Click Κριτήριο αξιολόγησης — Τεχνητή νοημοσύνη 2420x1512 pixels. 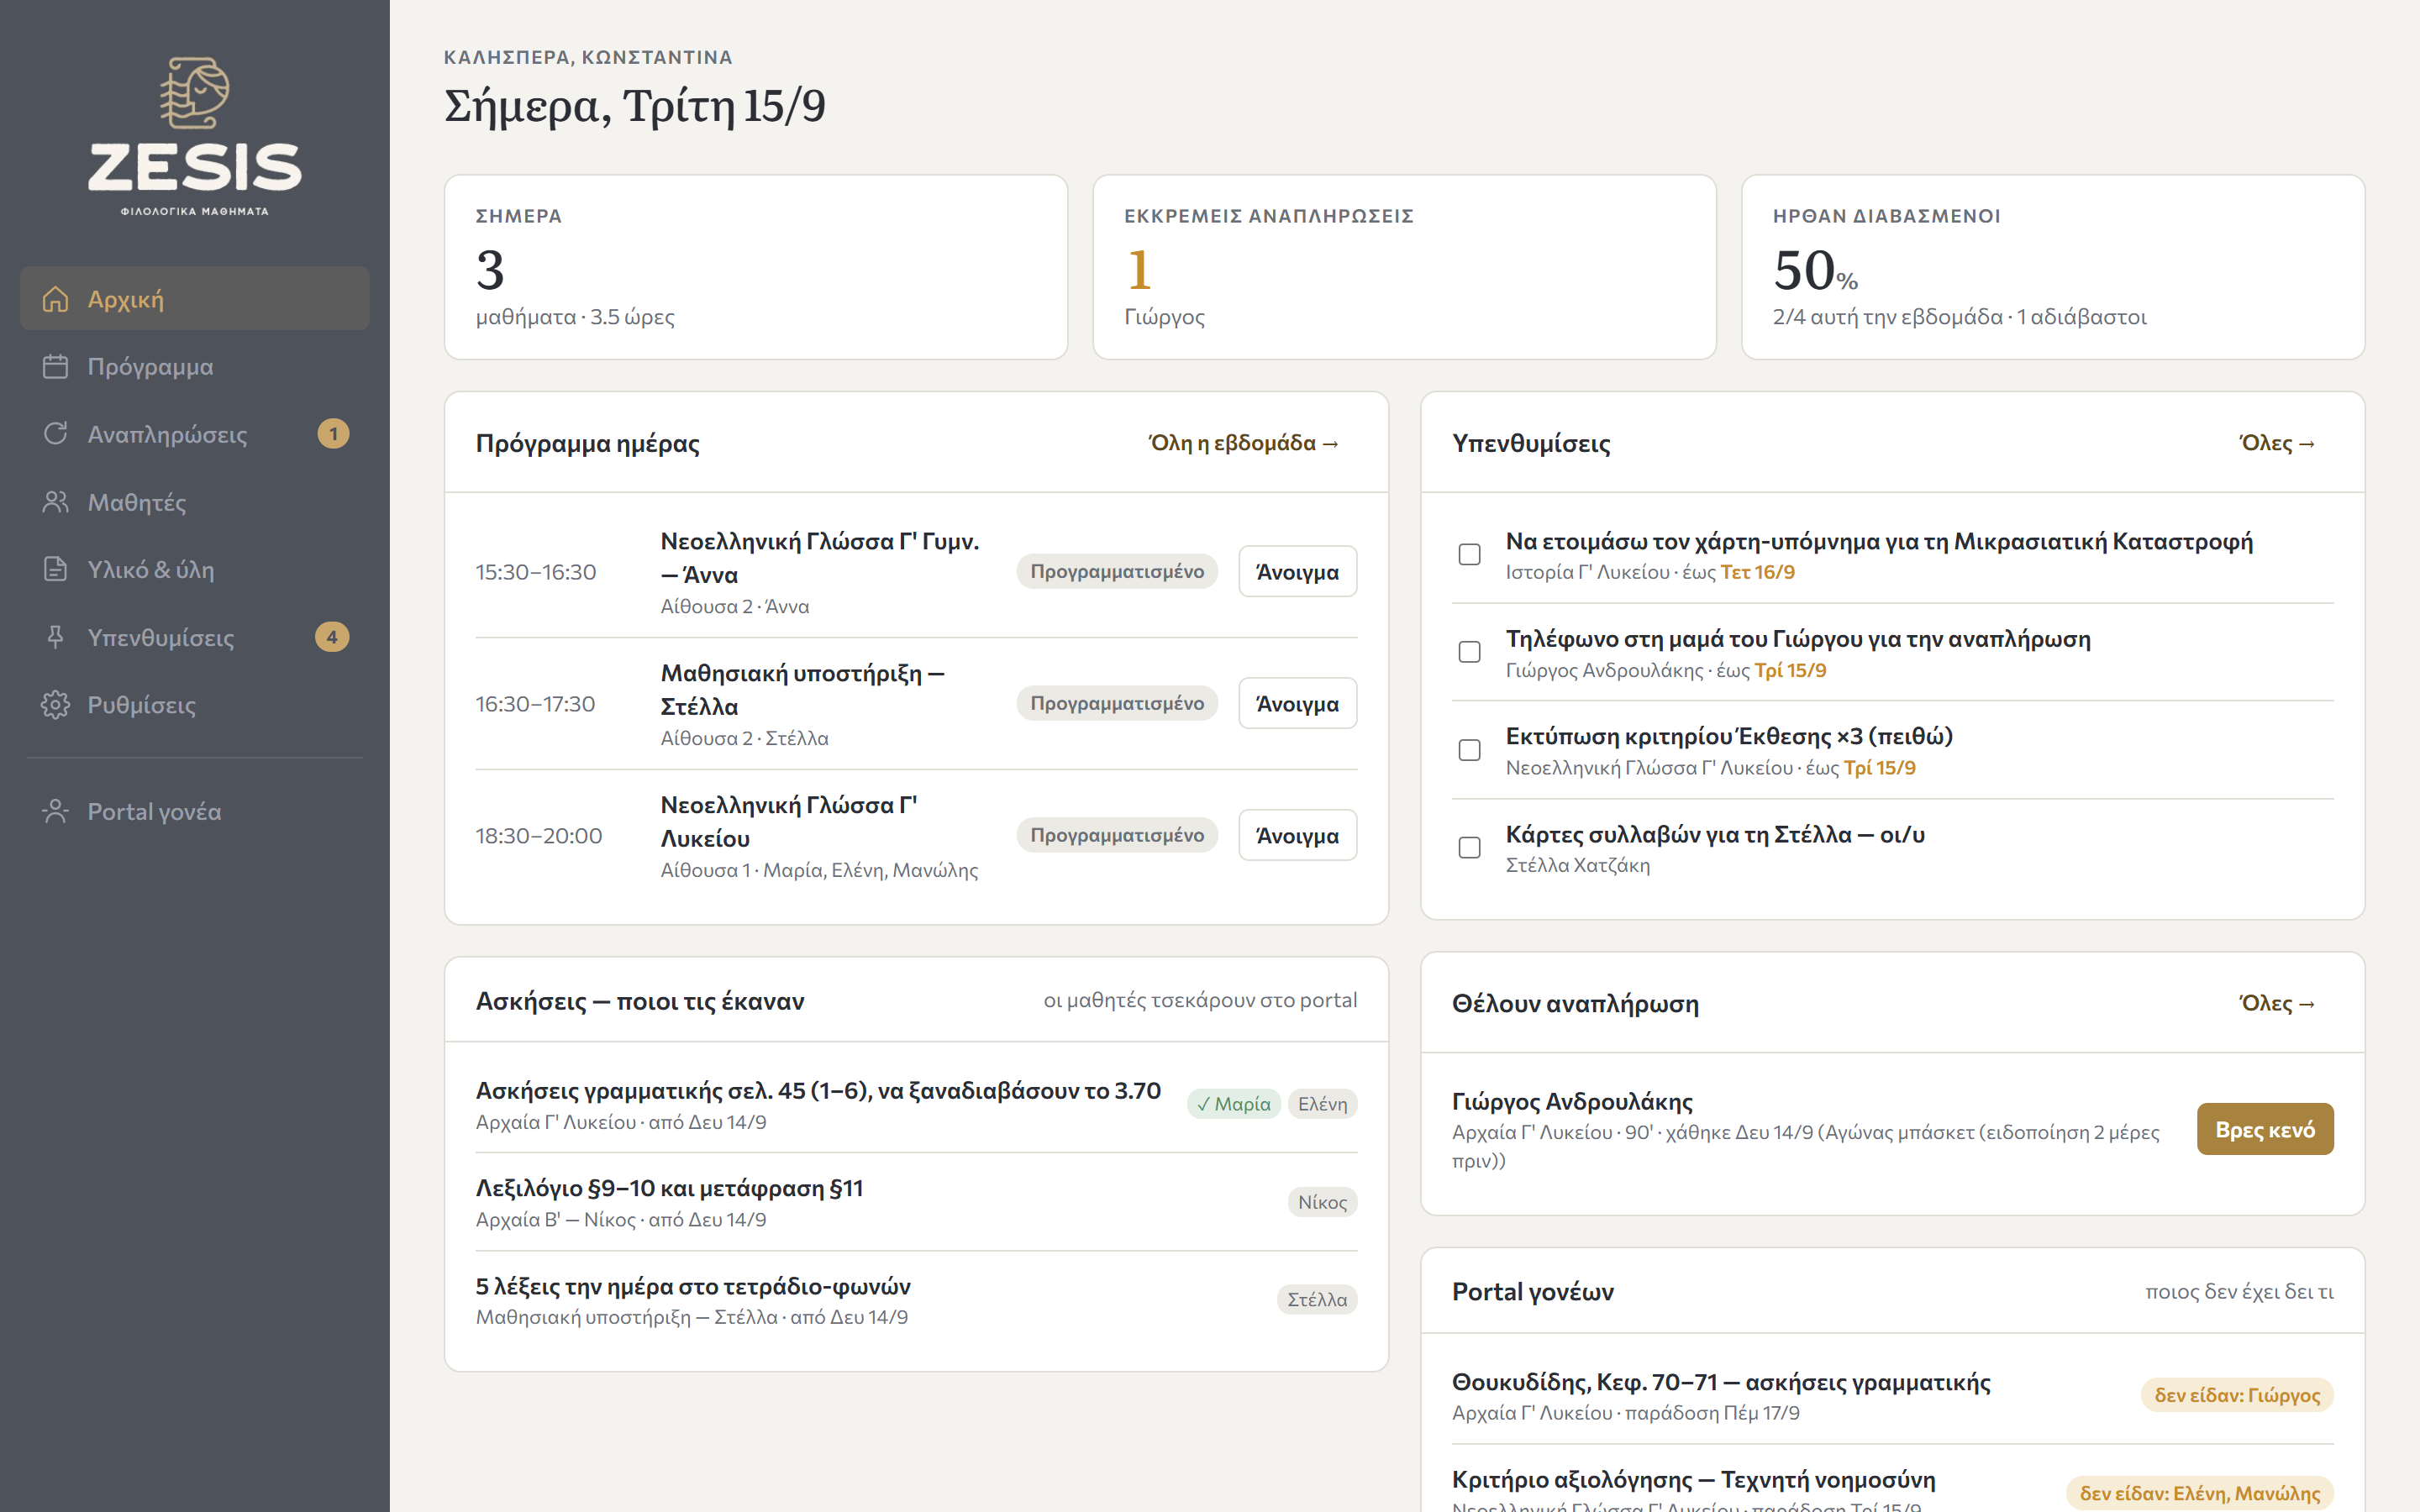pos(1694,1480)
